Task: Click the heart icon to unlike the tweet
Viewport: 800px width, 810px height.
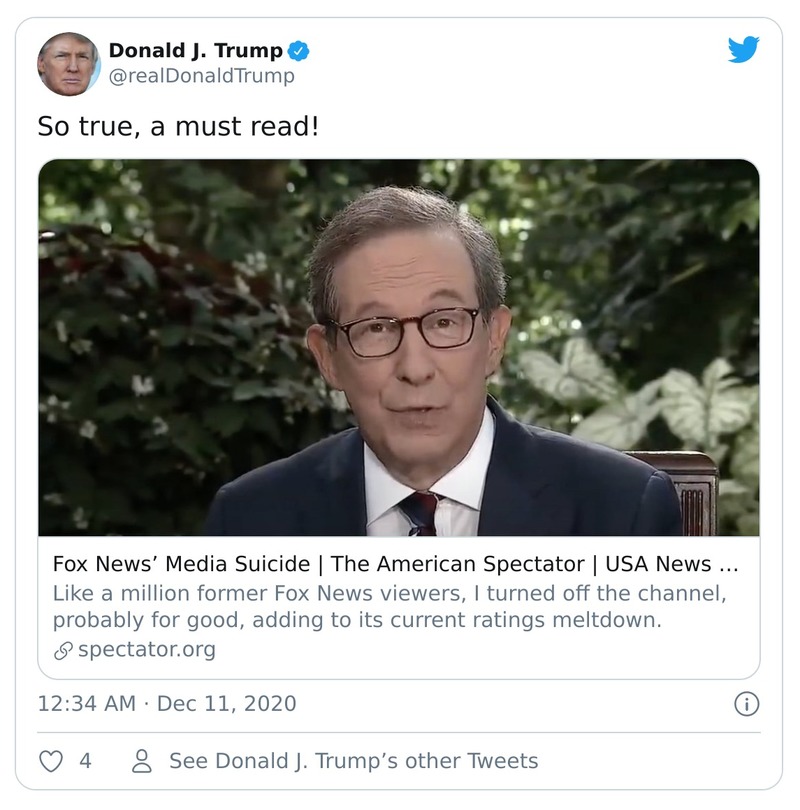Action: click(49, 762)
